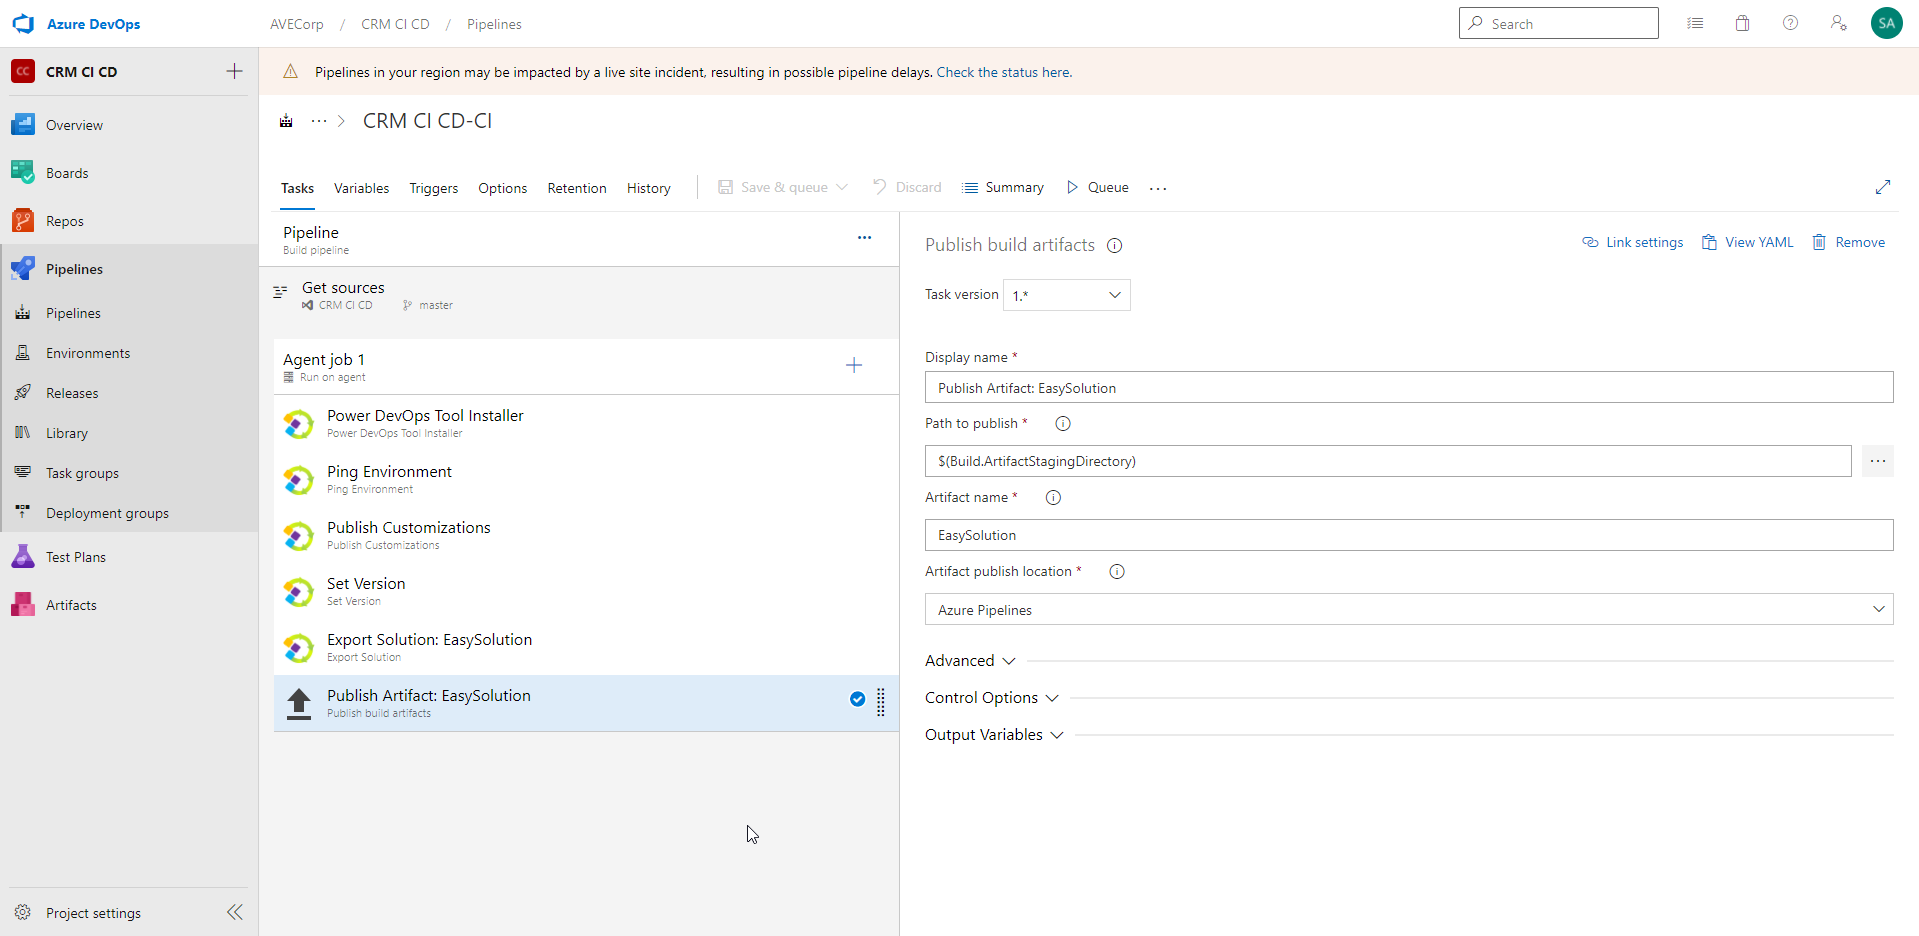Switch to the Retention tab

pyautogui.click(x=576, y=188)
